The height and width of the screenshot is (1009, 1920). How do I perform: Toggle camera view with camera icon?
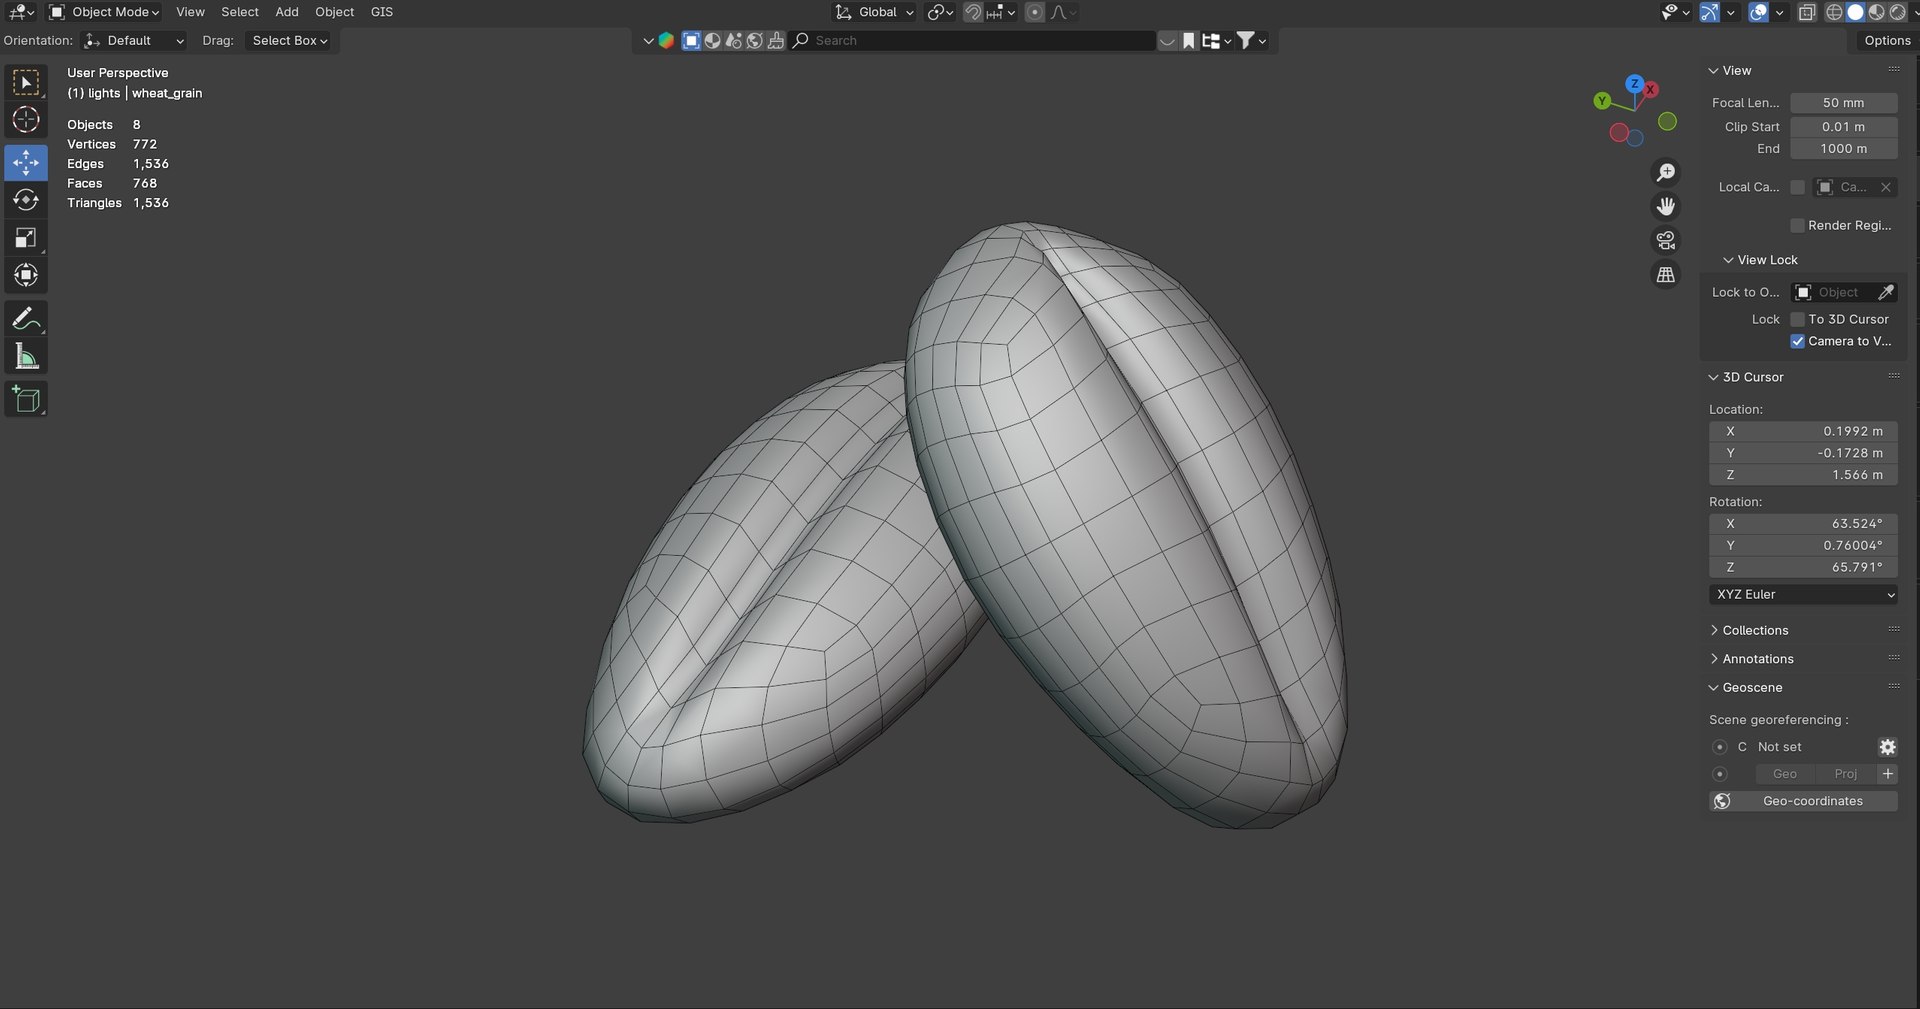(x=1665, y=240)
